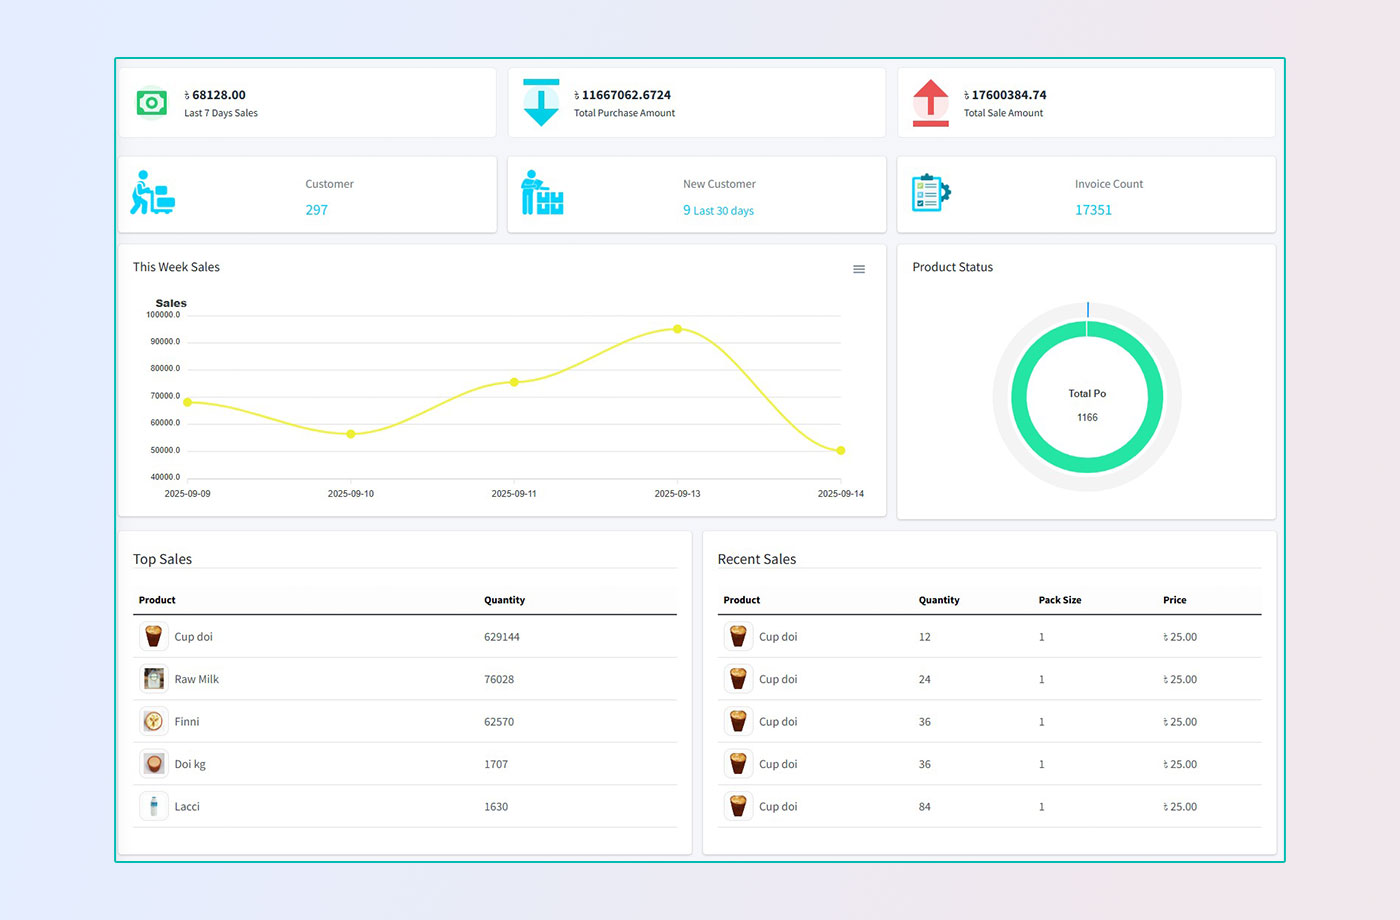This screenshot has height=920, width=1400.
Task: Open the This Week Sales chart hamburger menu
Action: [x=859, y=269]
